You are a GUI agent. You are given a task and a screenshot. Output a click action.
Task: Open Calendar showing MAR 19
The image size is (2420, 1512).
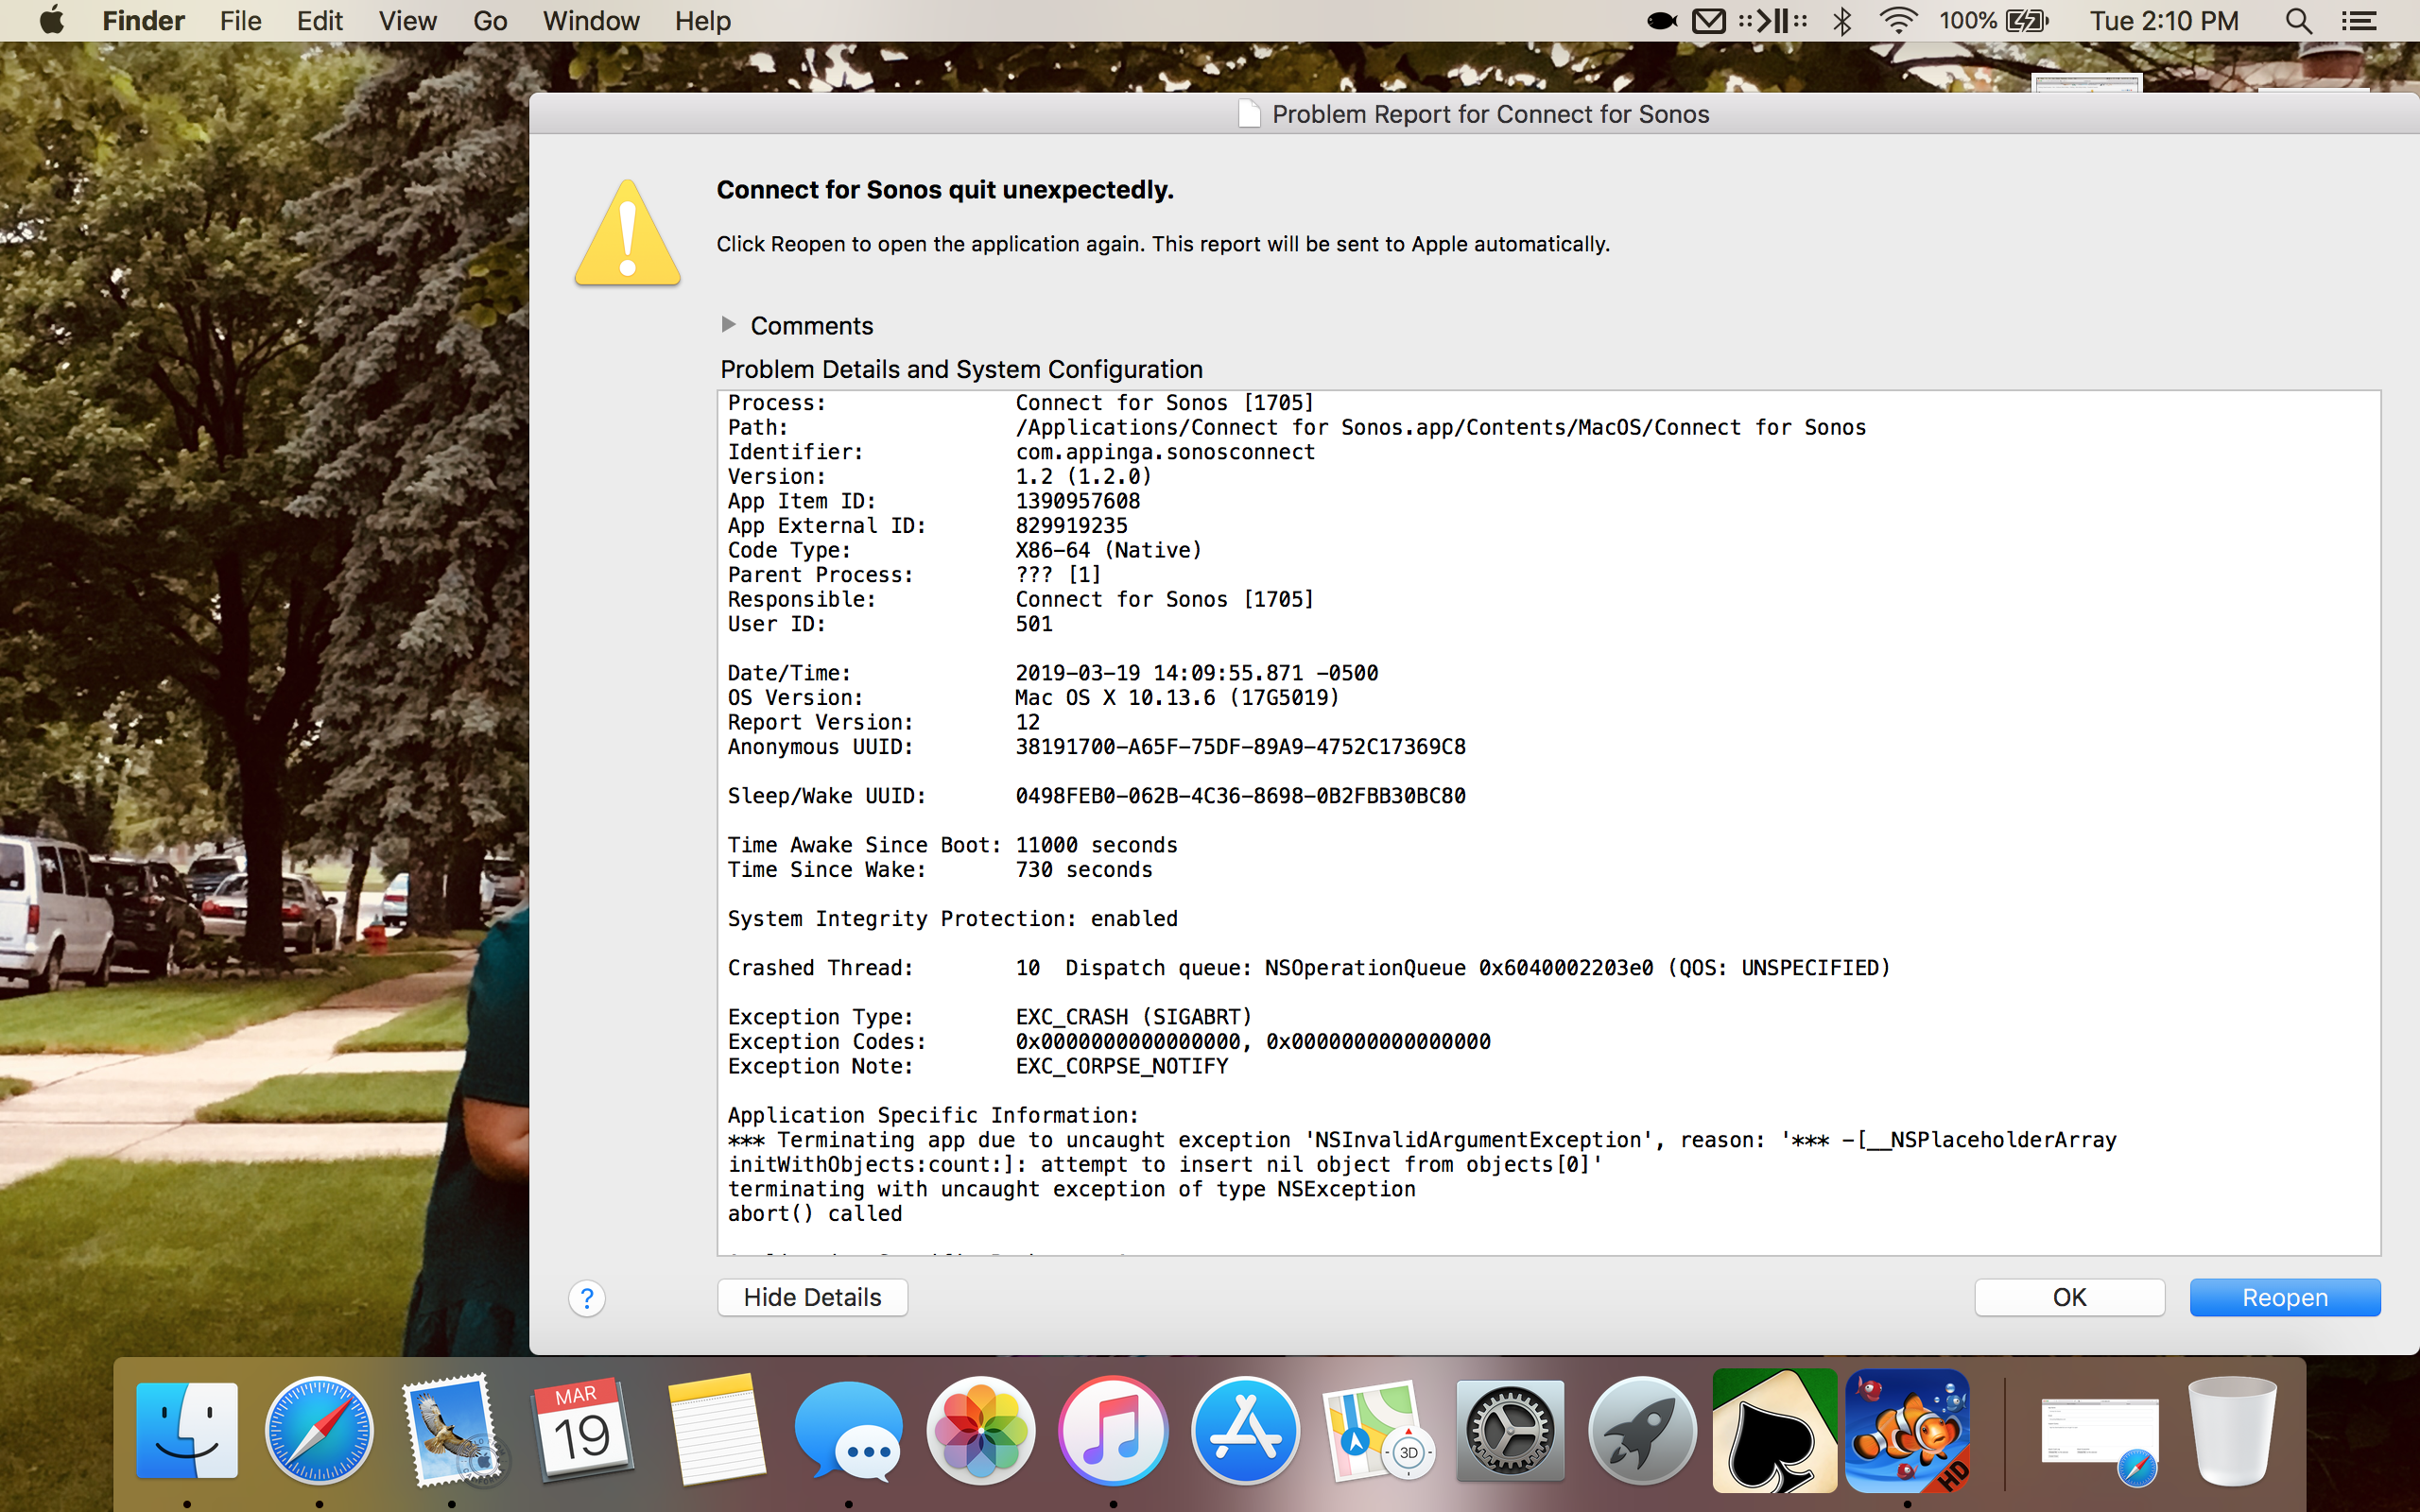(x=582, y=1430)
